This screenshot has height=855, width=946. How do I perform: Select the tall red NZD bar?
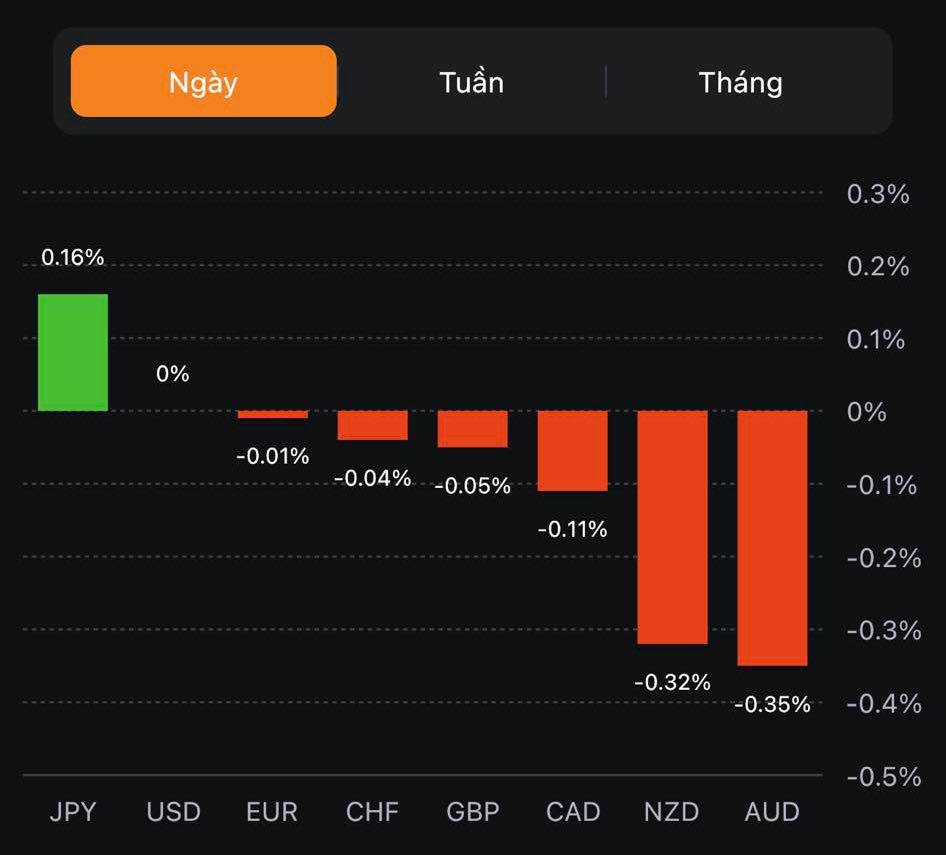click(x=673, y=527)
